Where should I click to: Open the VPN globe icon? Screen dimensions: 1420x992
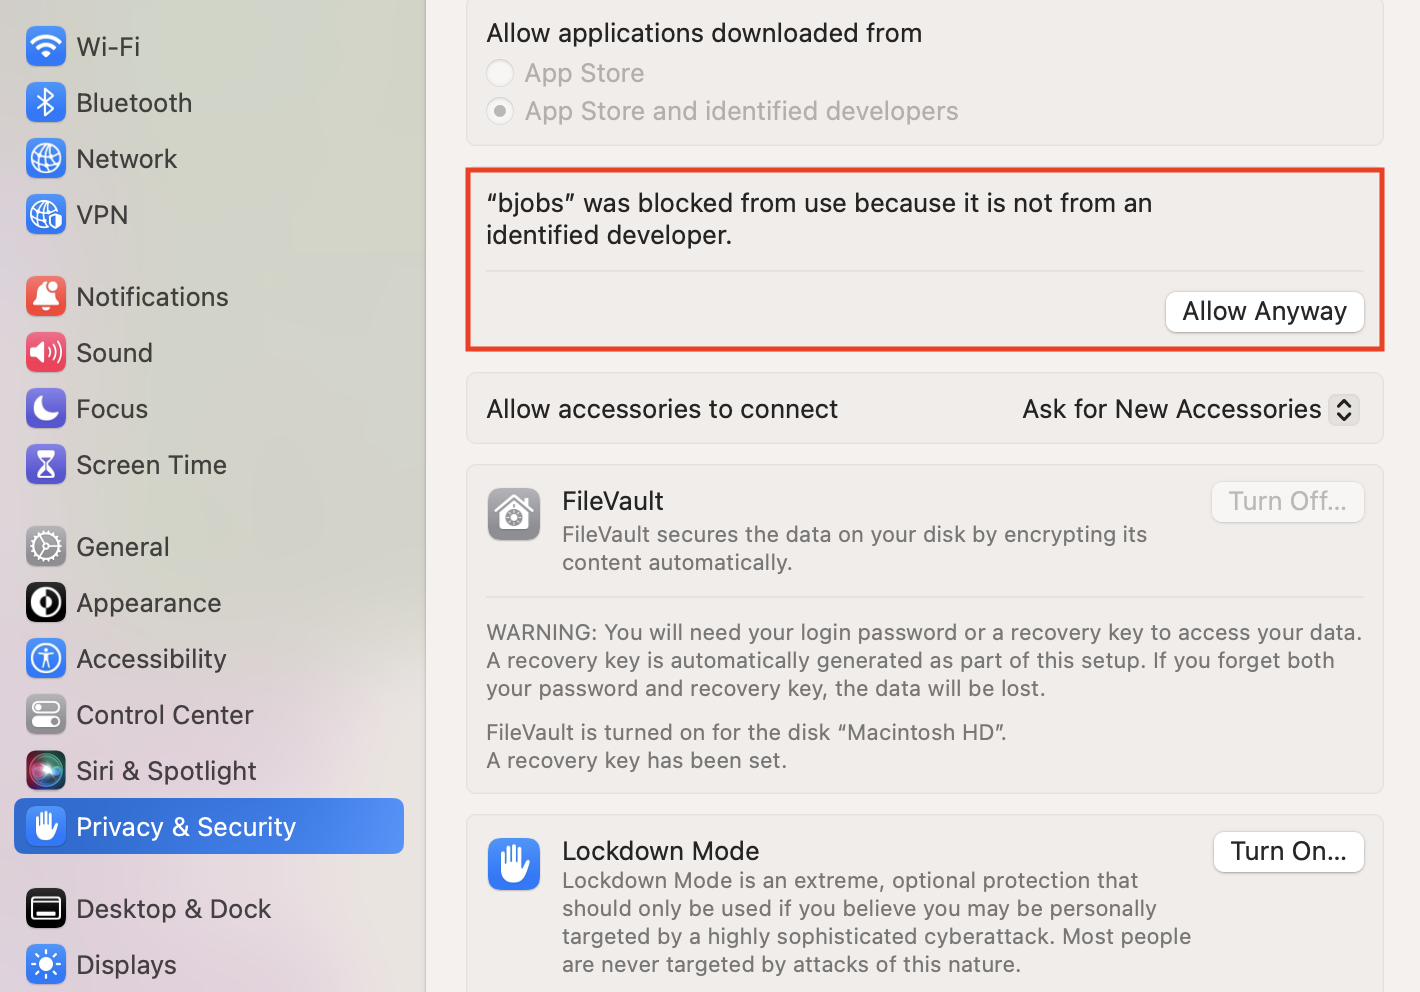(x=46, y=215)
